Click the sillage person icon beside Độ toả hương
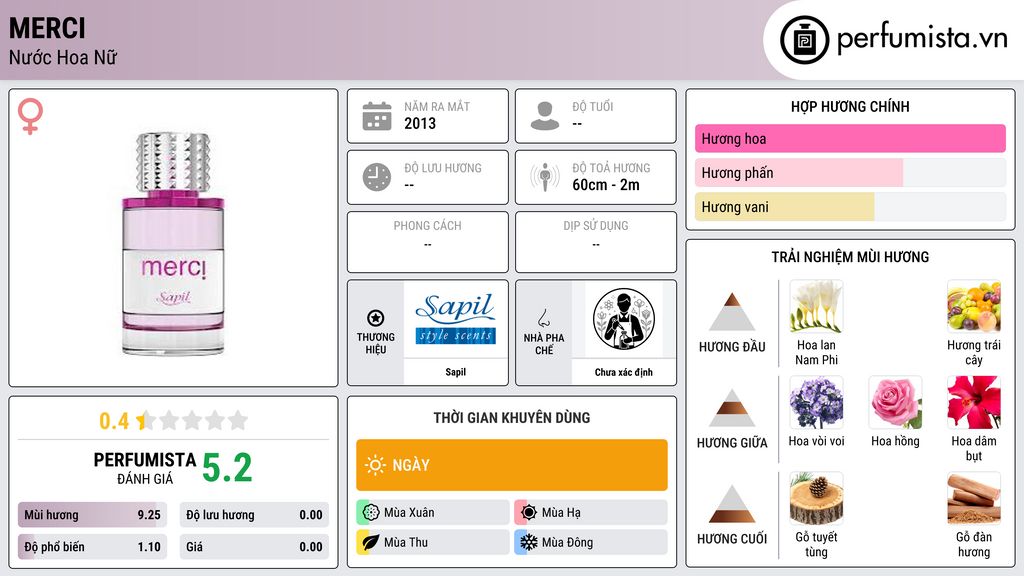This screenshot has width=1024, height=576. coord(545,177)
